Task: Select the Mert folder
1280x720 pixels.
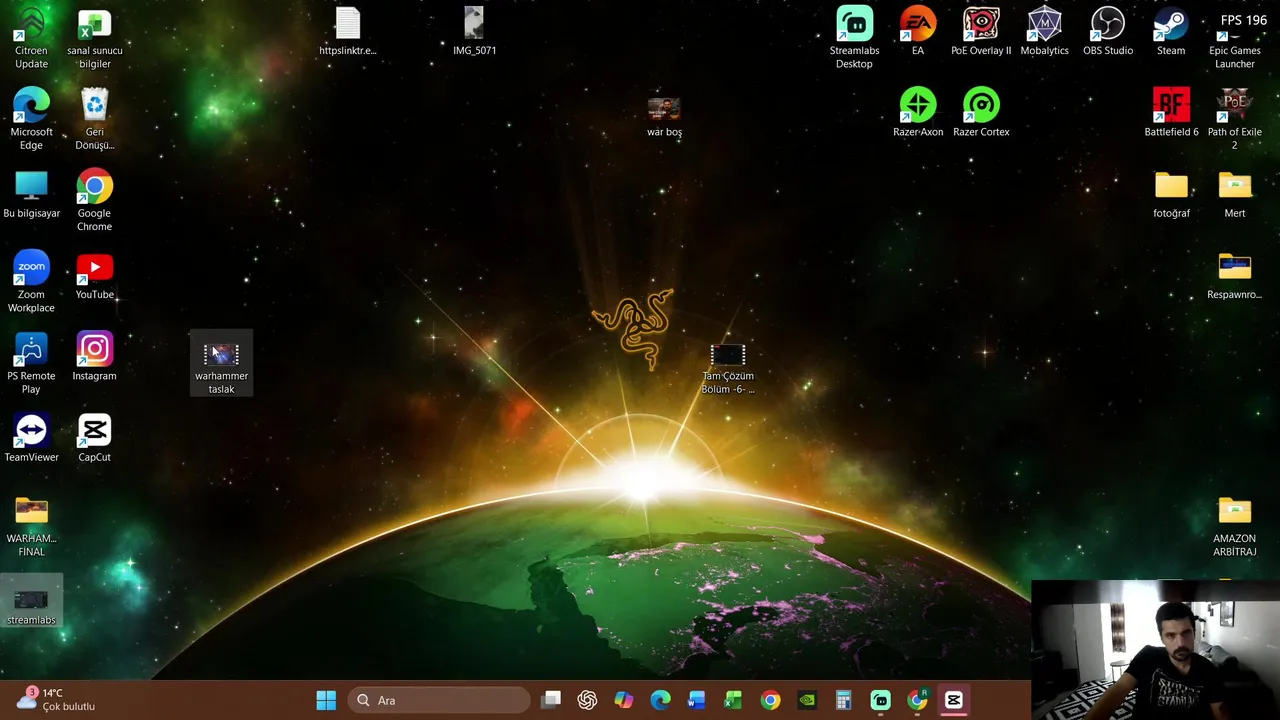Action: pos(1234,194)
